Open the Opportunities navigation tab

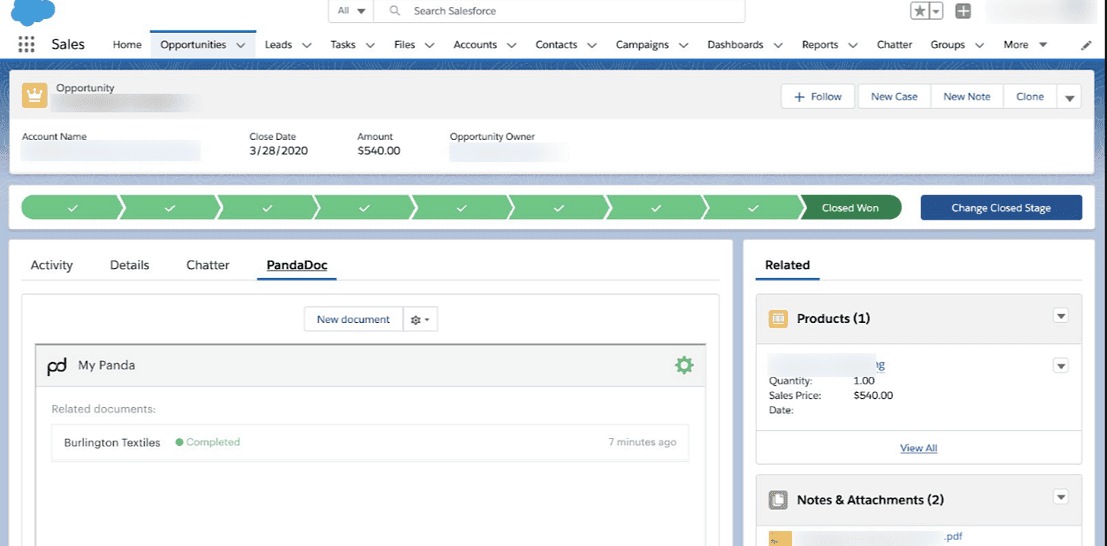193,44
